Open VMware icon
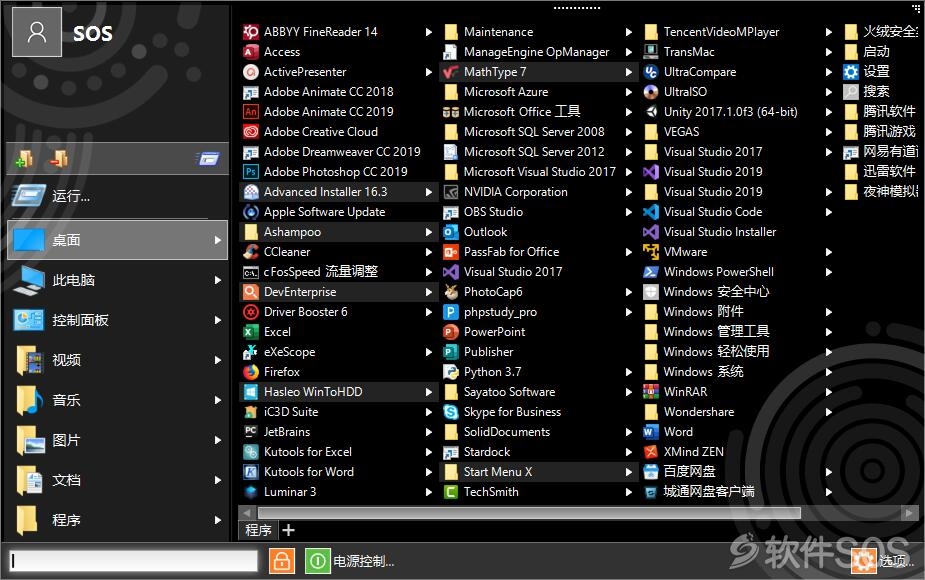925x580 pixels. (x=651, y=252)
